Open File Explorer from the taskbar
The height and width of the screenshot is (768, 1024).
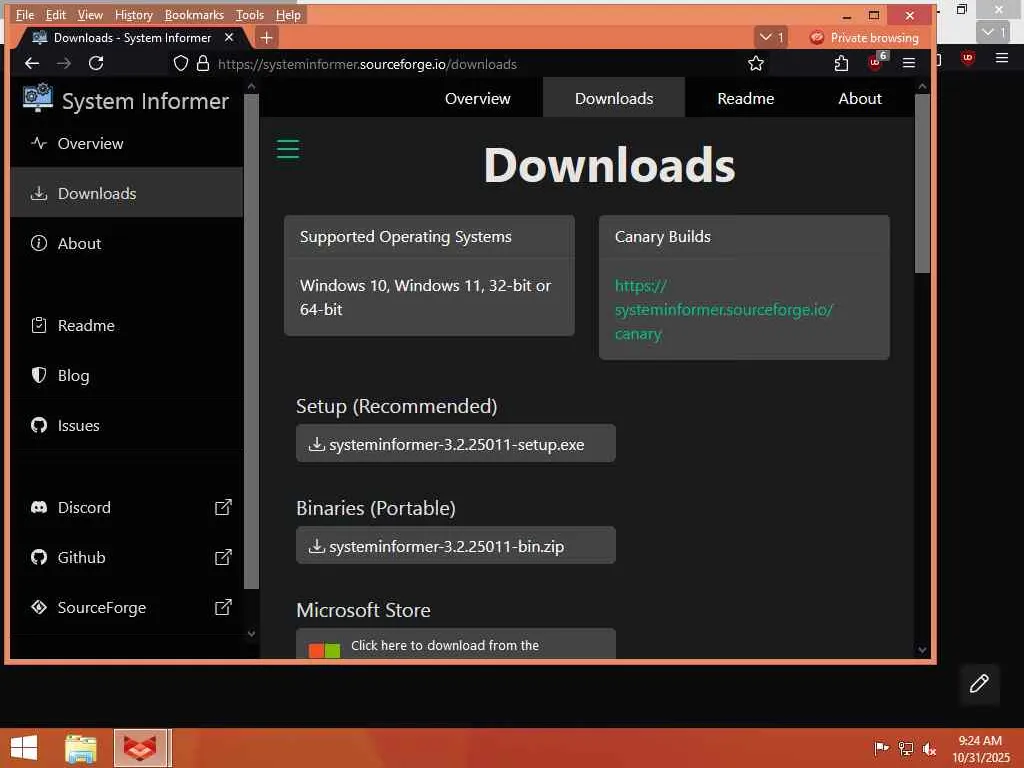pos(81,748)
